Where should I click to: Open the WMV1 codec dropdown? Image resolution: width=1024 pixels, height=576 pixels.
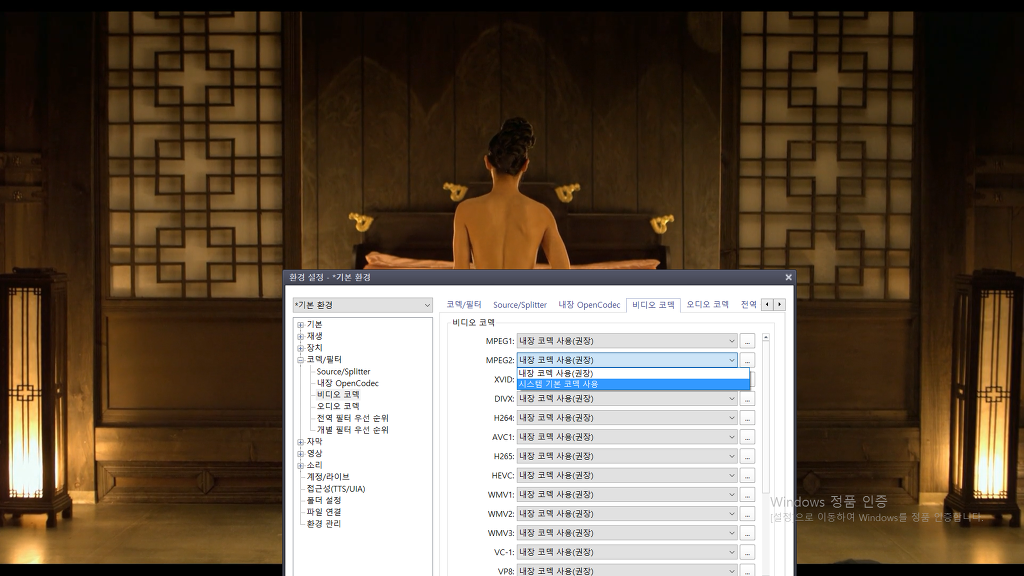[627, 494]
